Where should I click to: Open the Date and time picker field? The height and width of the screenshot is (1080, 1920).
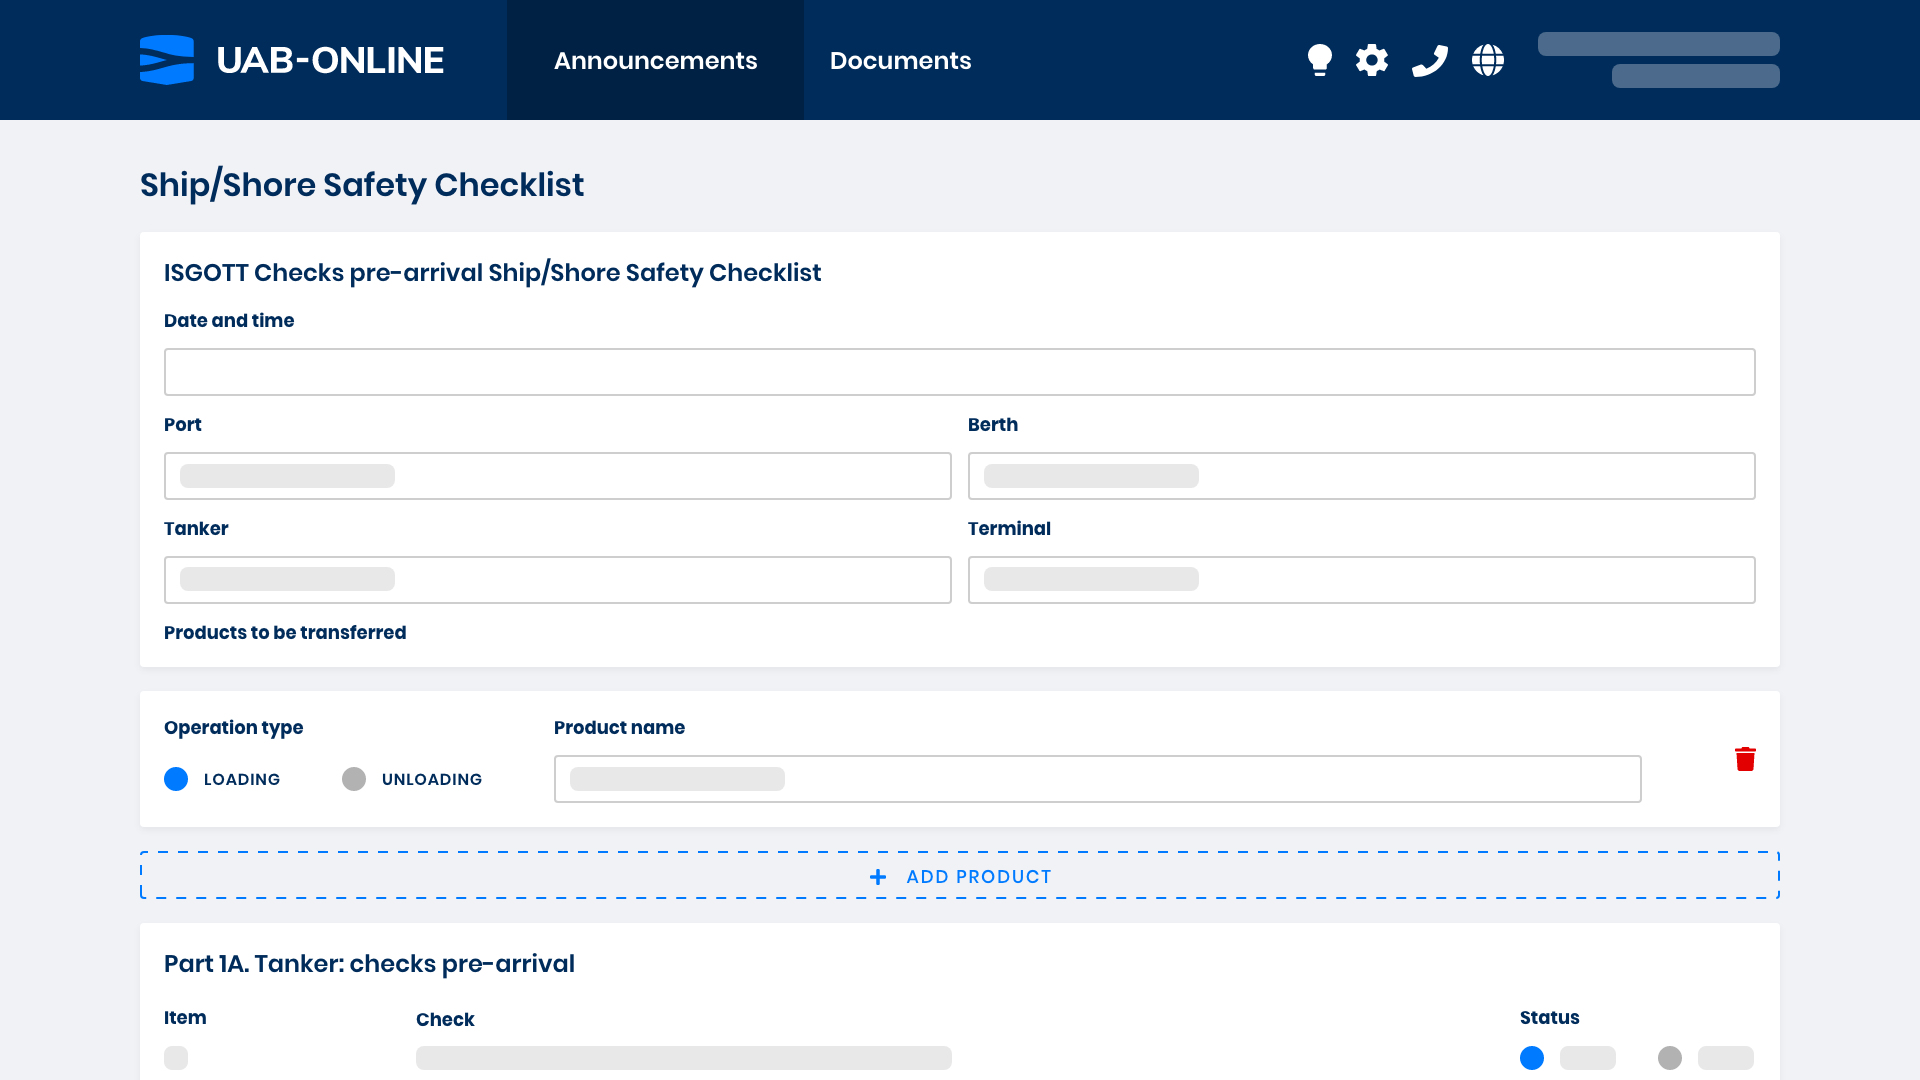[960, 371]
